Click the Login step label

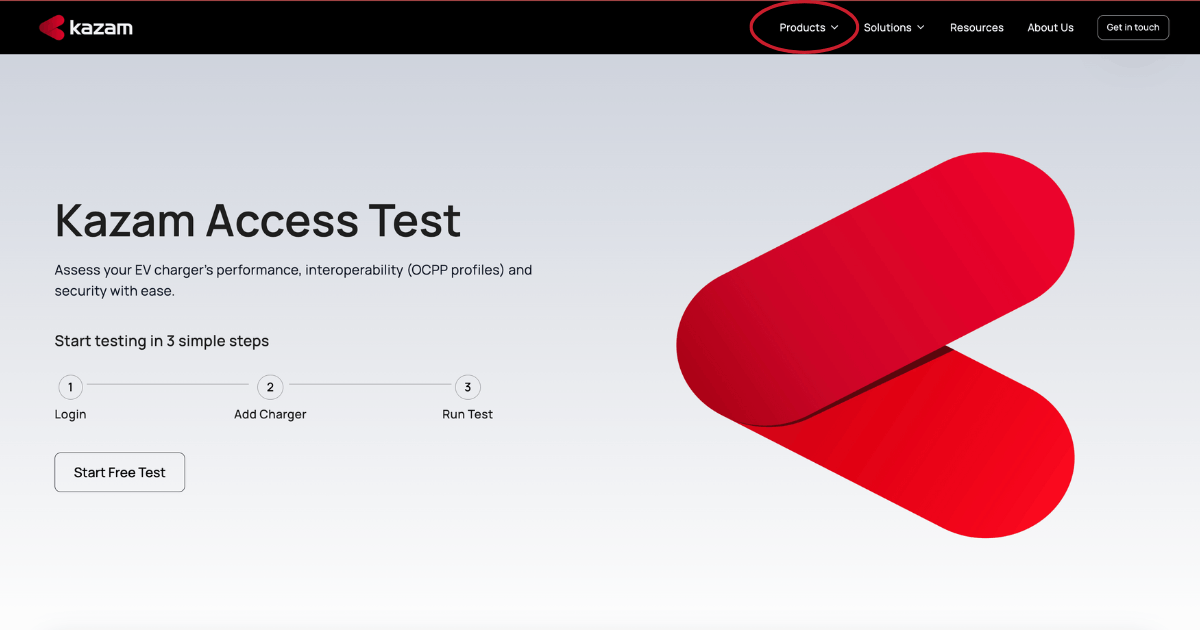70,414
